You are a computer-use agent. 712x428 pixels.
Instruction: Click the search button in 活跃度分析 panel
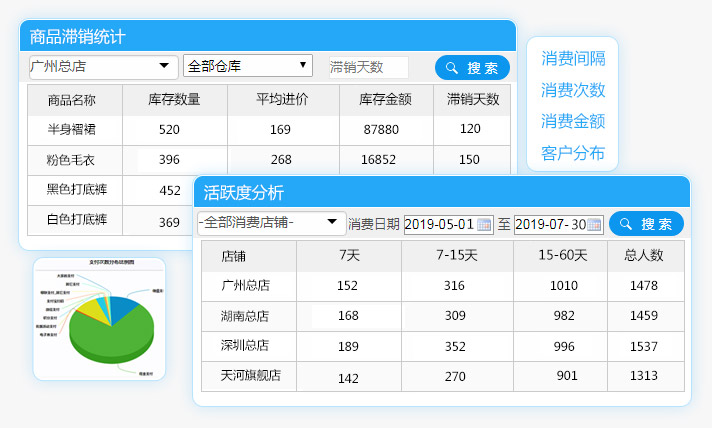pyautogui.click(x=646, y=224)
